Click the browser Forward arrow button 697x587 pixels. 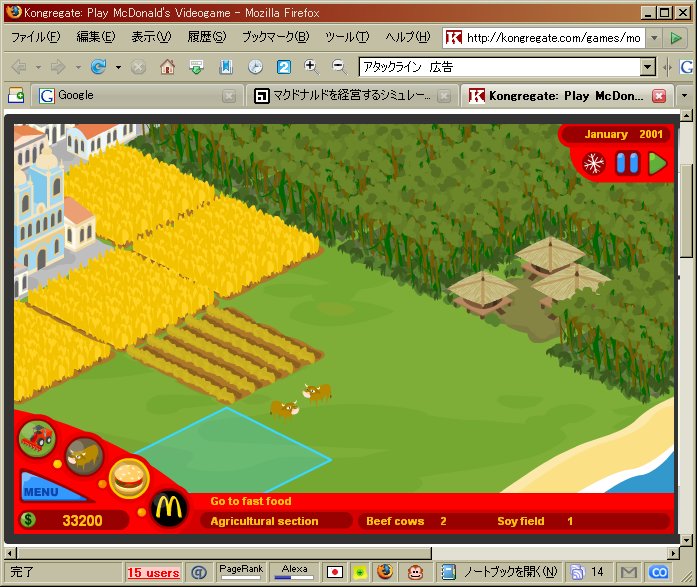(58, 67)
